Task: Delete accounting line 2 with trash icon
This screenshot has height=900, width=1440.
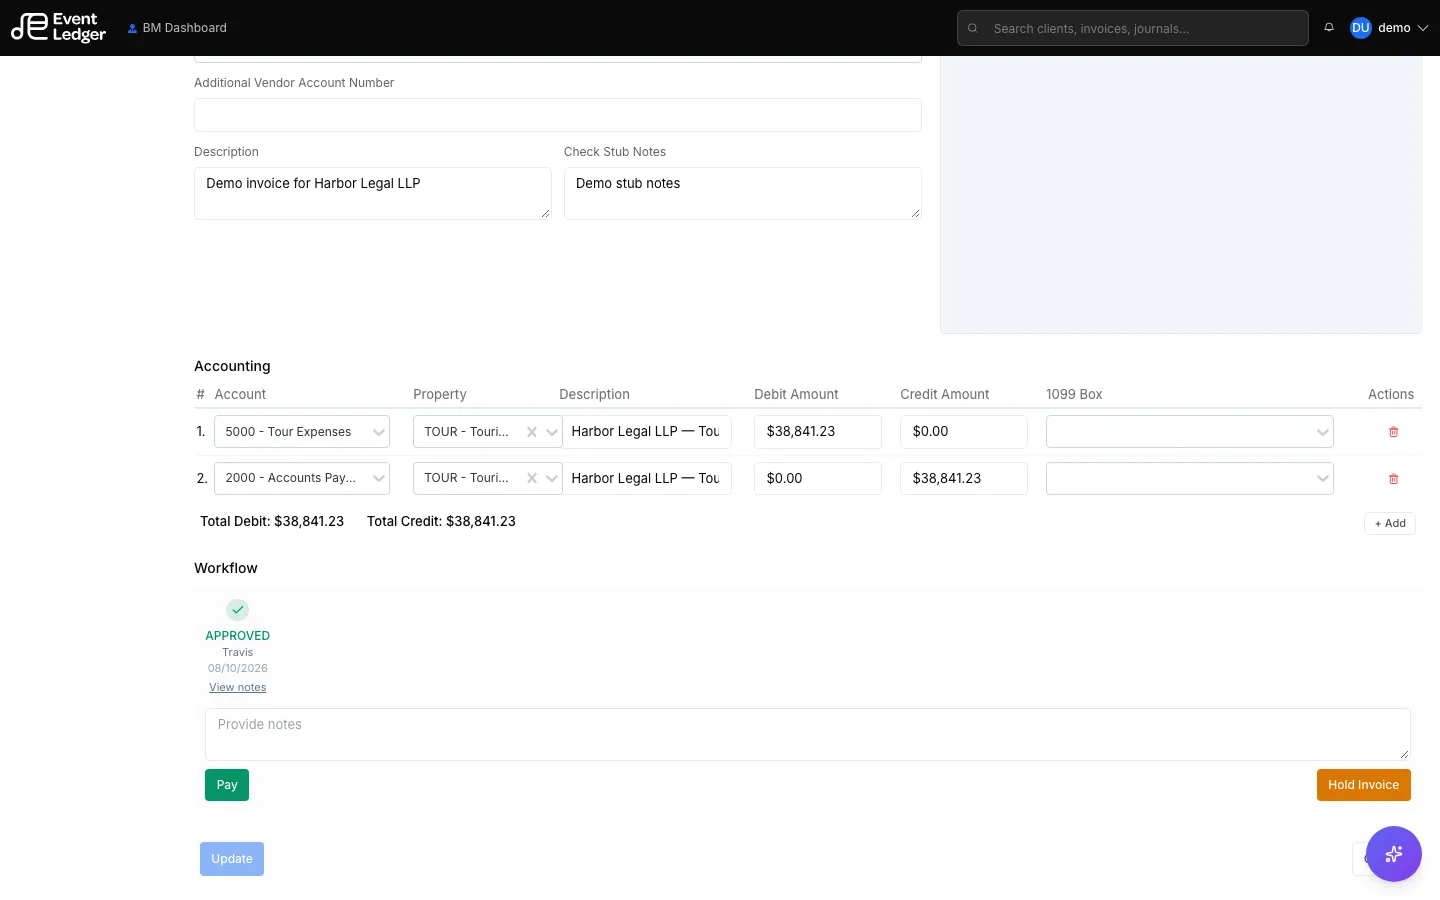Action: point(1393,479)
